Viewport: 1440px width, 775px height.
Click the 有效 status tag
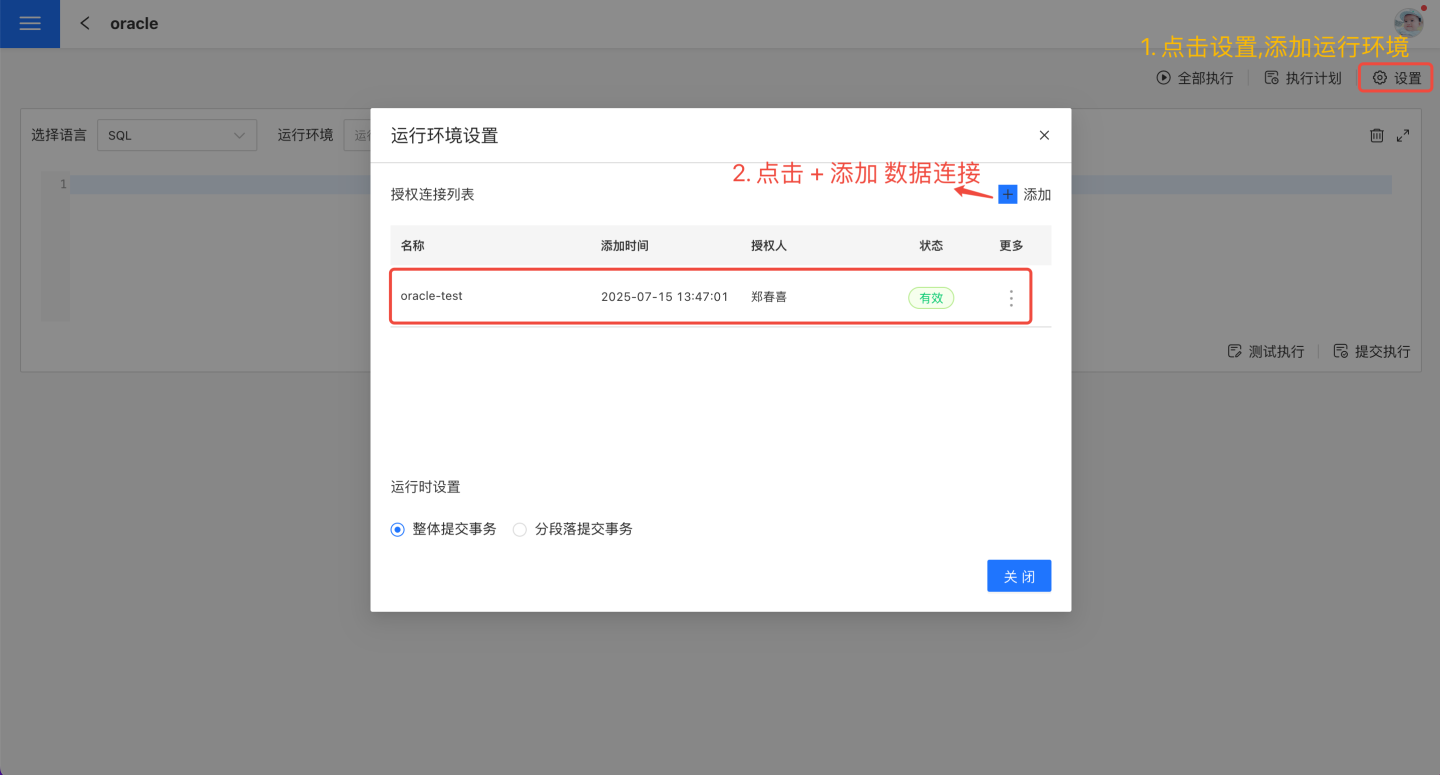point(931,298)
